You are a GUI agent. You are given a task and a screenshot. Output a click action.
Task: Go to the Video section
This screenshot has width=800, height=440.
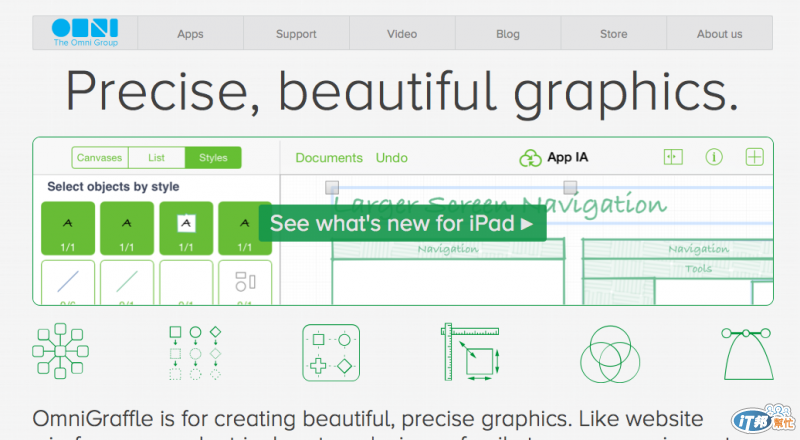(x=402, y=34)
